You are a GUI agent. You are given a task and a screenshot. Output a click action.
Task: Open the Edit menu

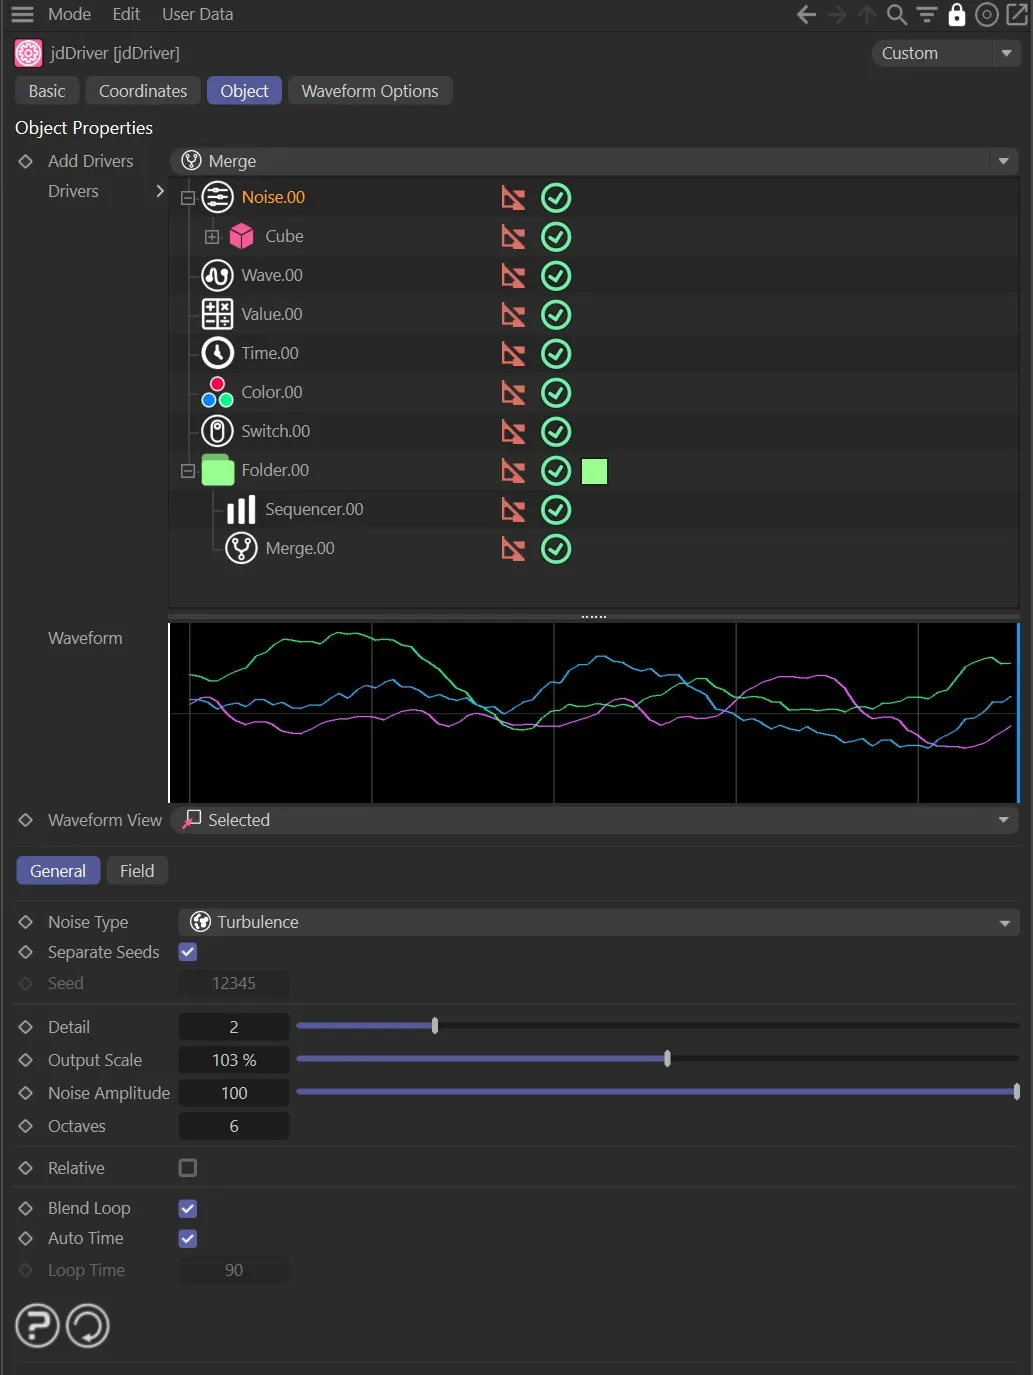point(125,14)
